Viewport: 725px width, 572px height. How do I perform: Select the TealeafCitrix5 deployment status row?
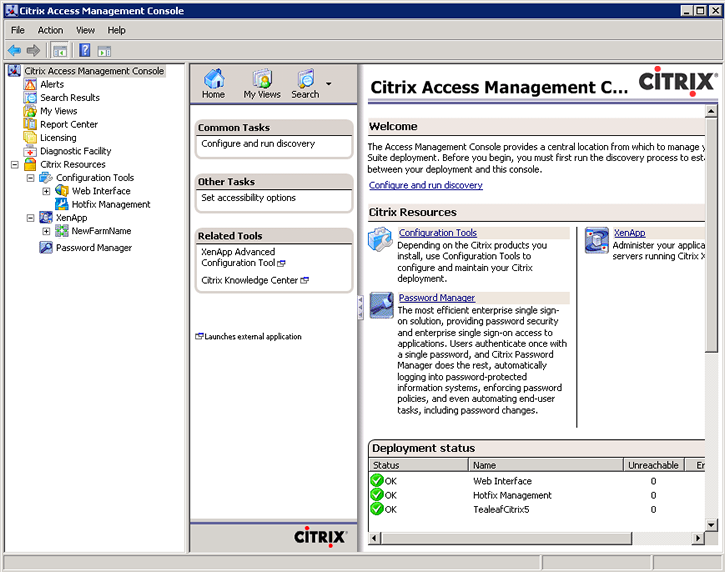537,510
